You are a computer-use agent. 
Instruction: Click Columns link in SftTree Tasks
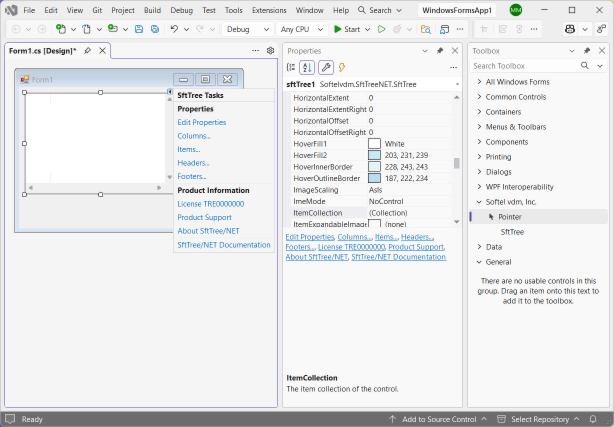[194, 136]
